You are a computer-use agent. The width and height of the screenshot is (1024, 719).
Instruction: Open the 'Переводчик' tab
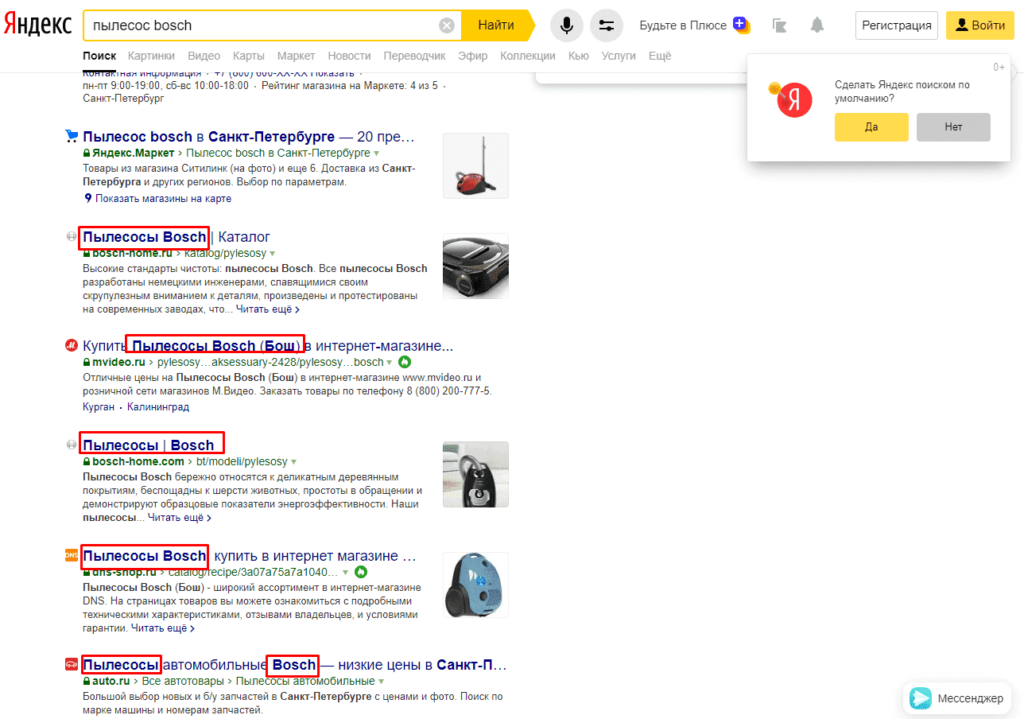[x=414, y=56]
